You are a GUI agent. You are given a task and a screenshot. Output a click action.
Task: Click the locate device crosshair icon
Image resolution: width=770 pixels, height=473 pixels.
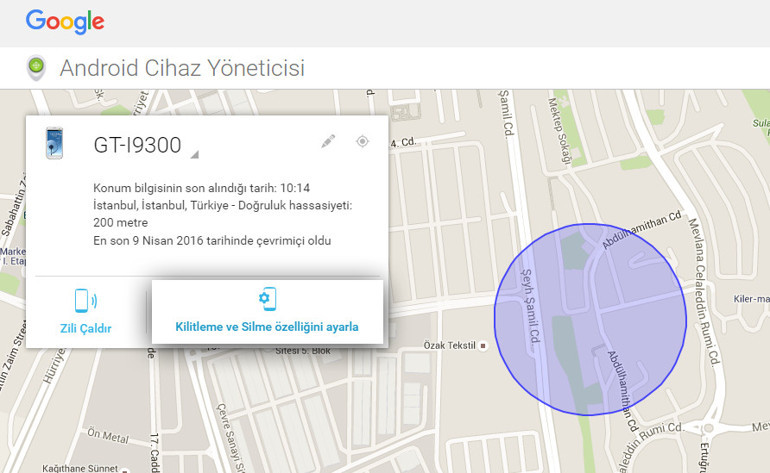pos(362,141)
